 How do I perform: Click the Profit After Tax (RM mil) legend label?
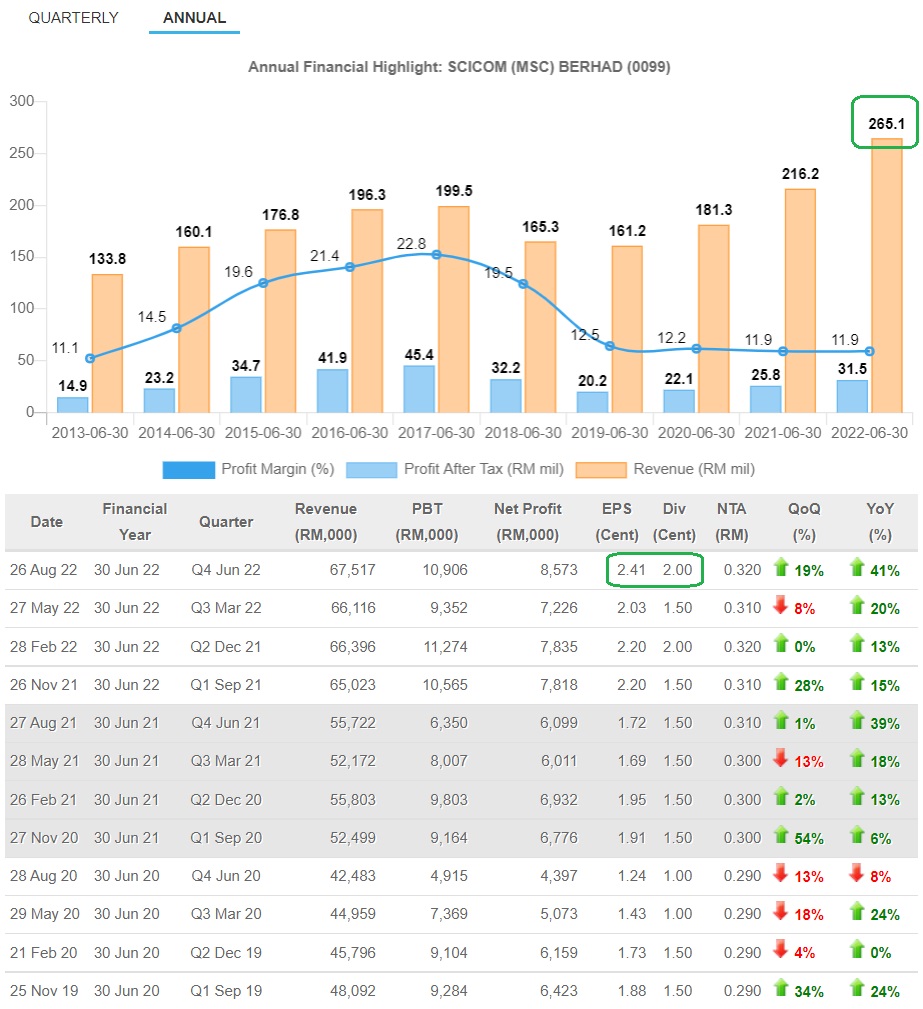pos(483,469)
